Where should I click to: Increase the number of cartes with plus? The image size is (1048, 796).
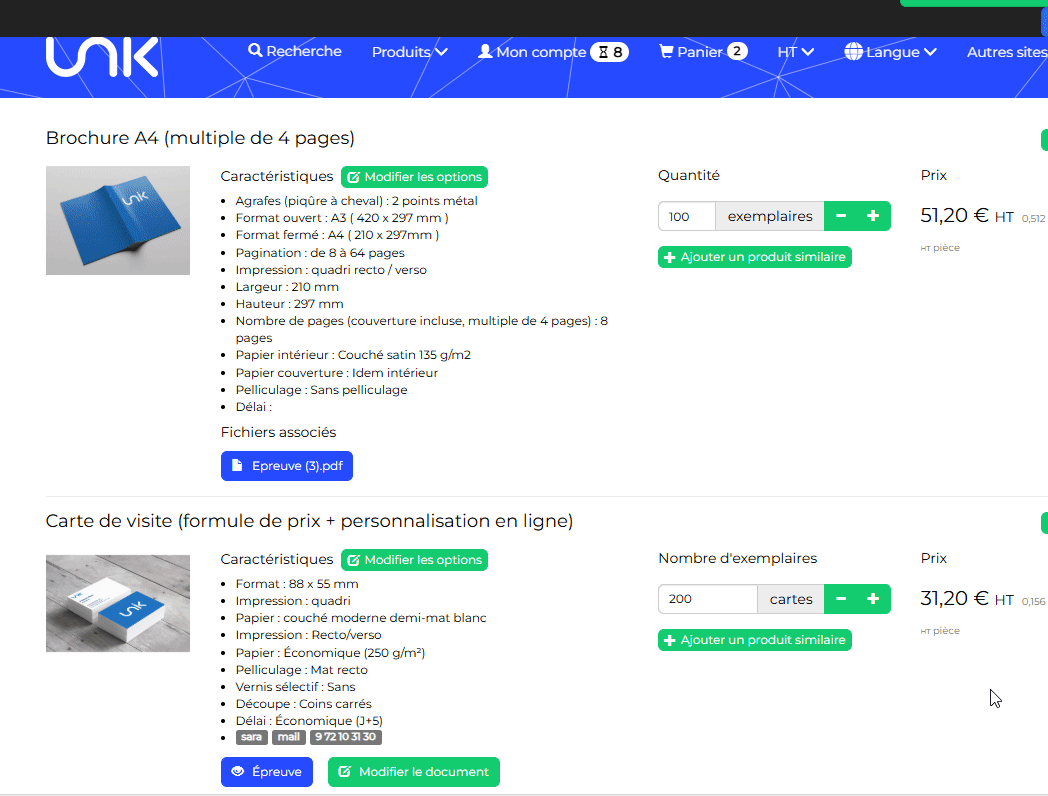click(873, 599)
